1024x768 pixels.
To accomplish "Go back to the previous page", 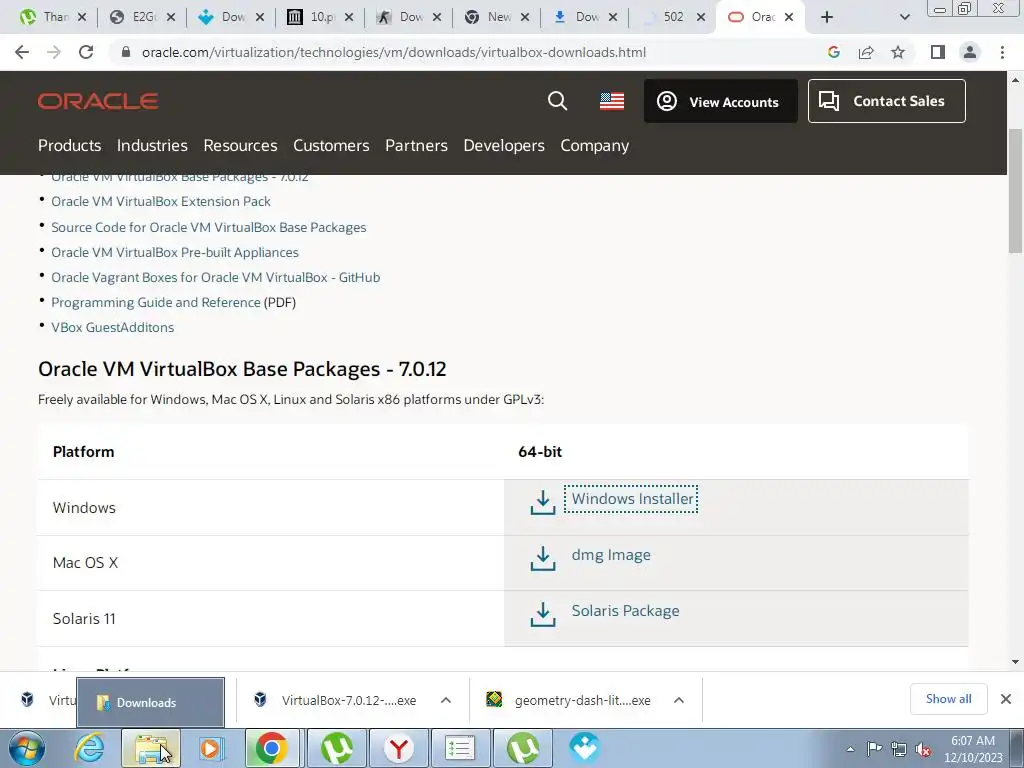I will tap(22, 52).
